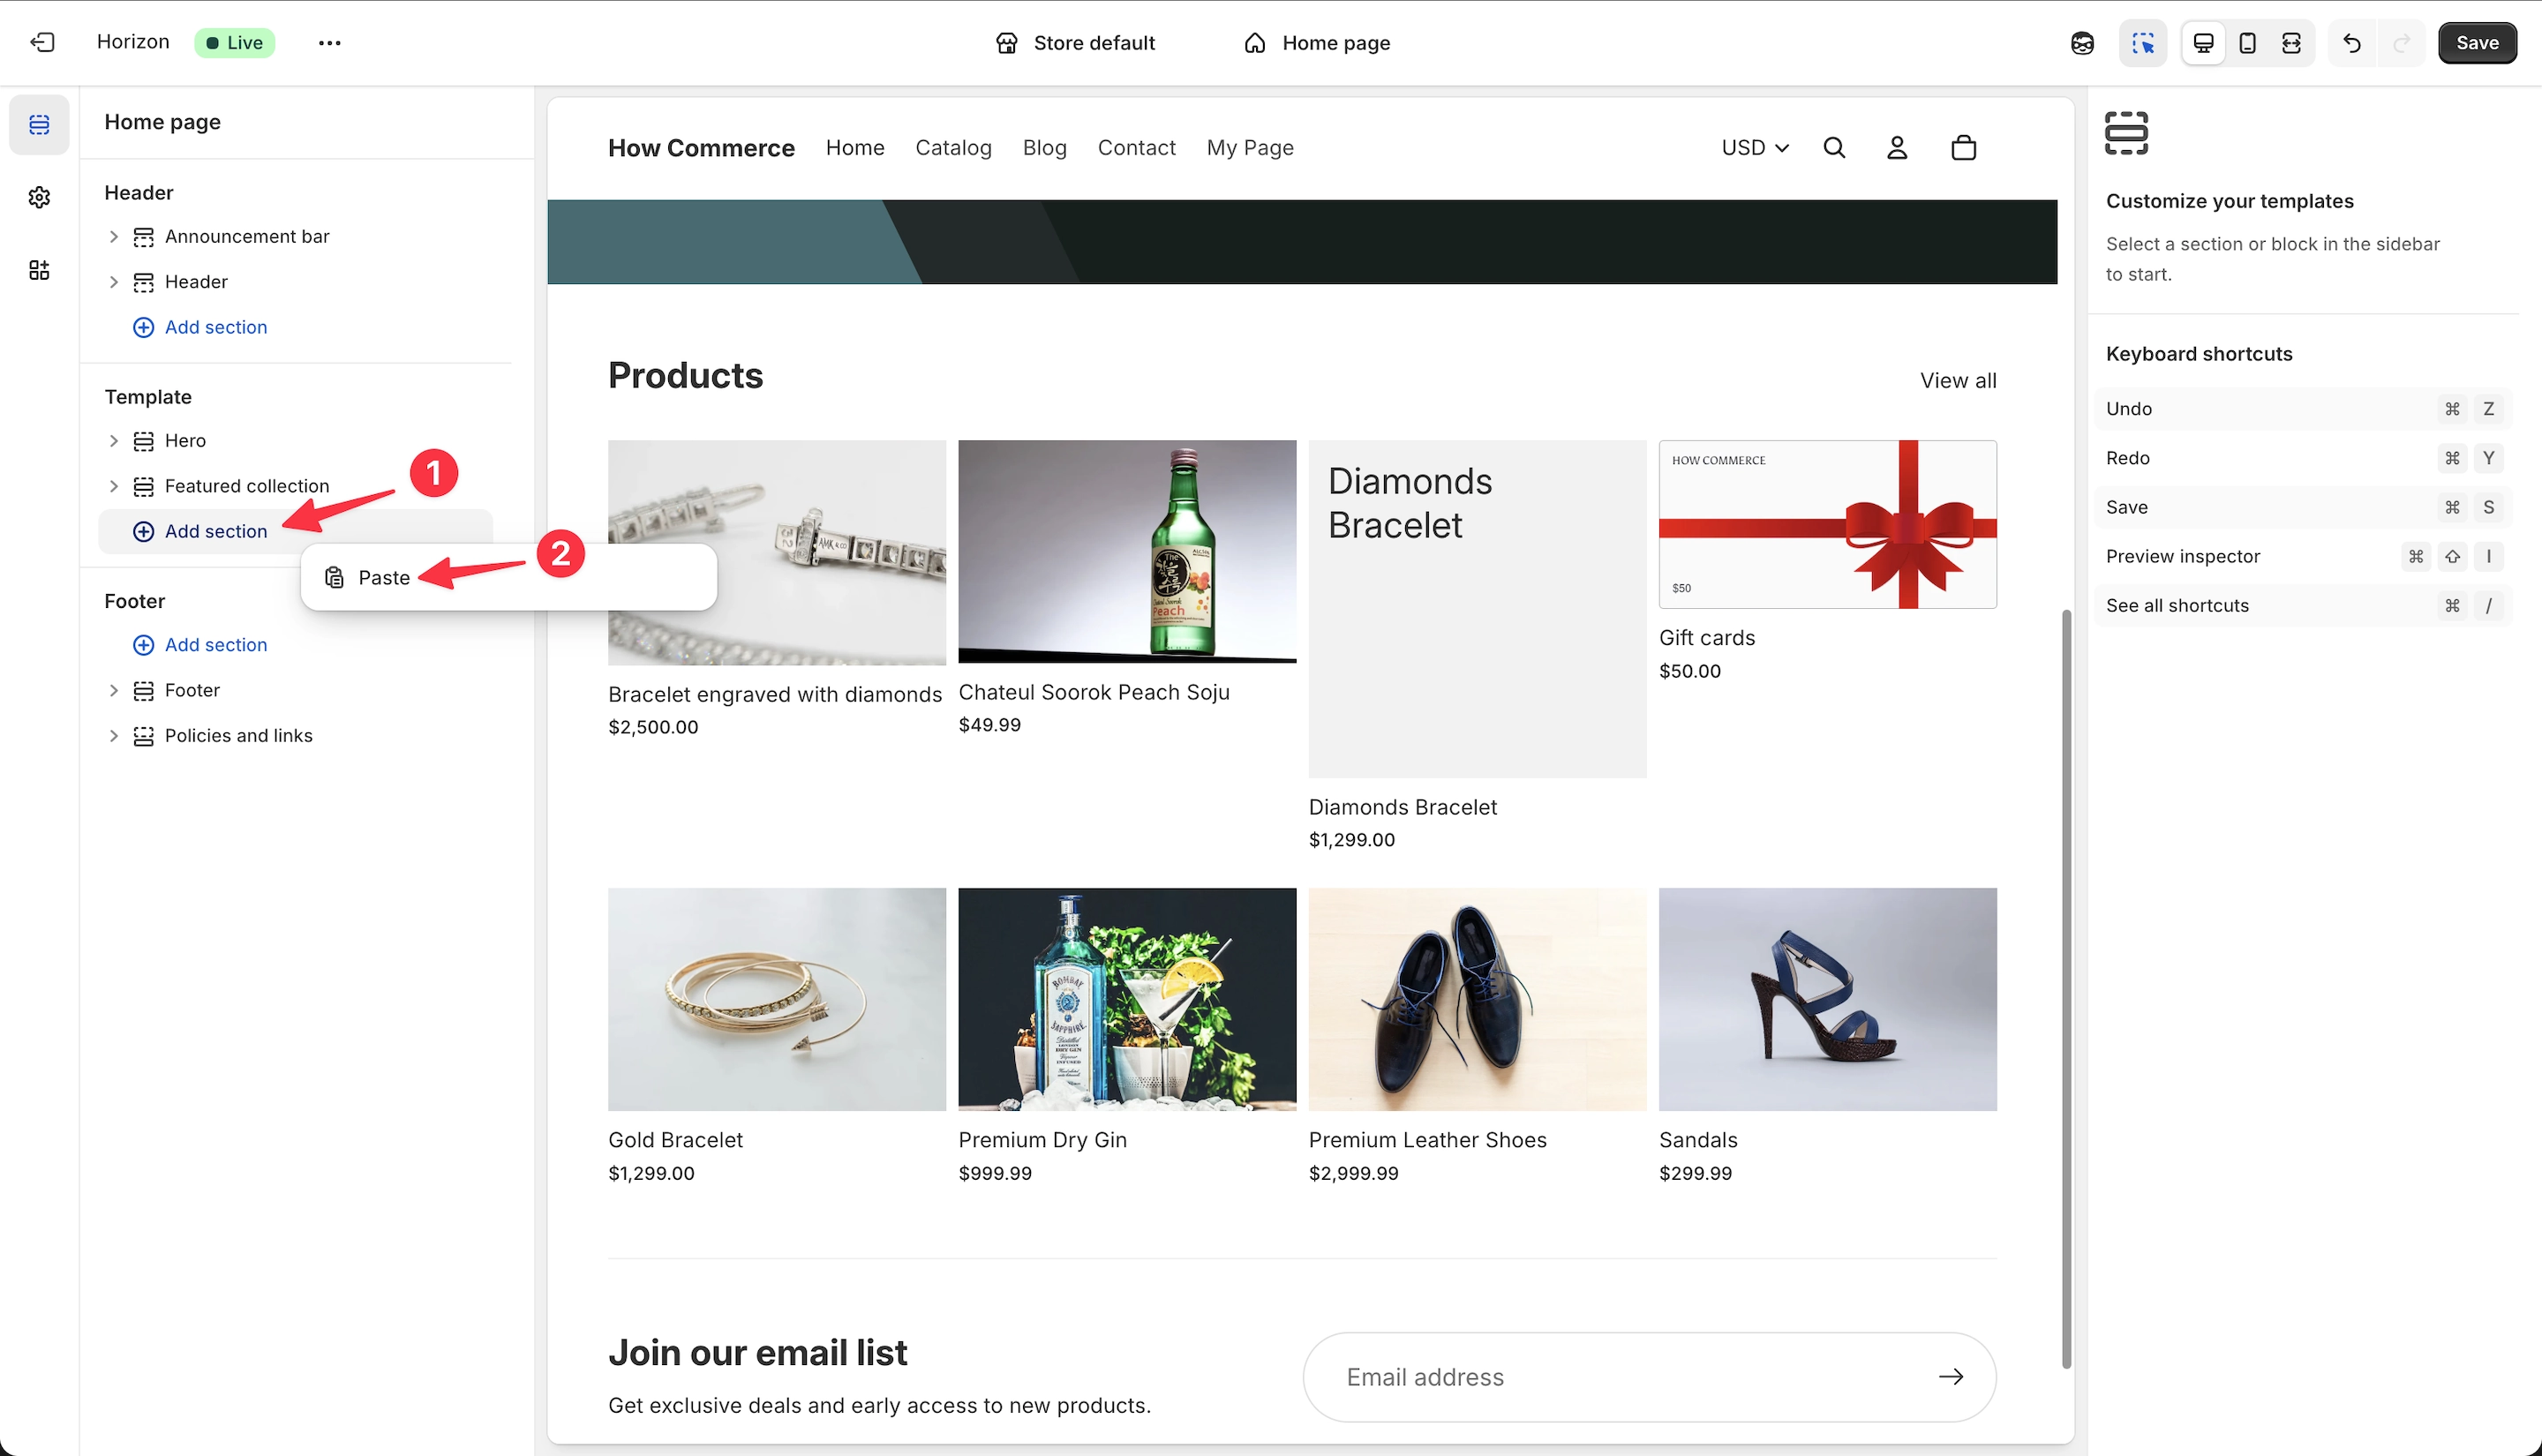Click the exit editor icon

tap(42, 42)
